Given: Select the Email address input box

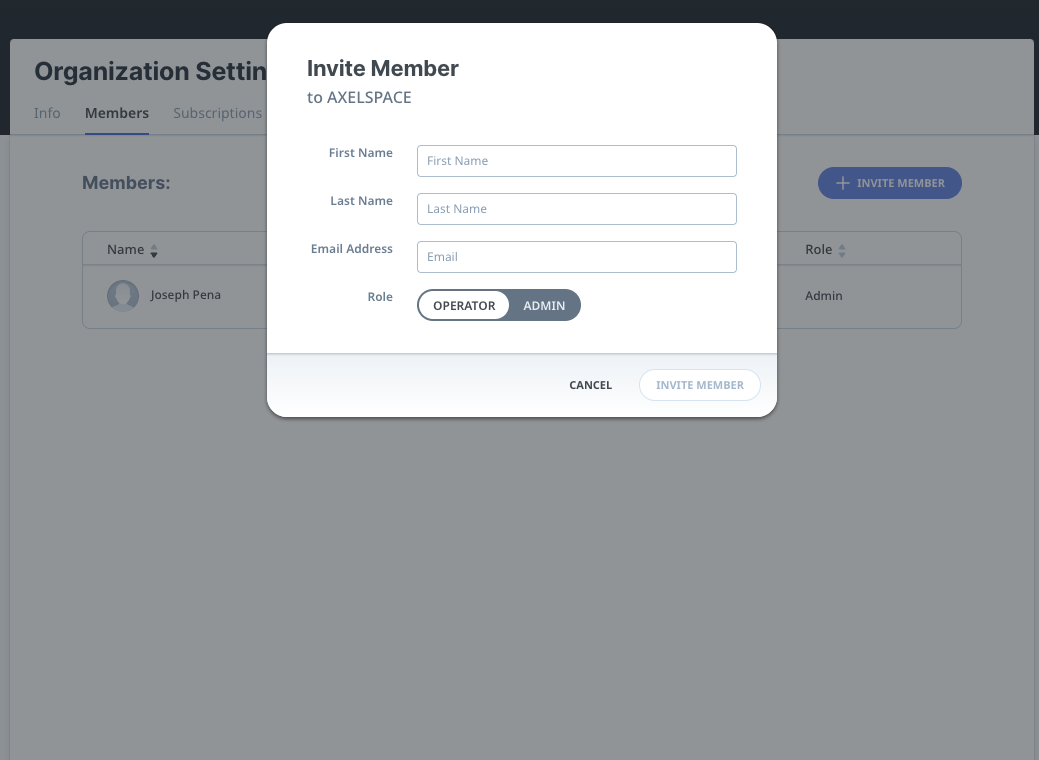Looking at the screenshot, I should [x=576, y=257].
